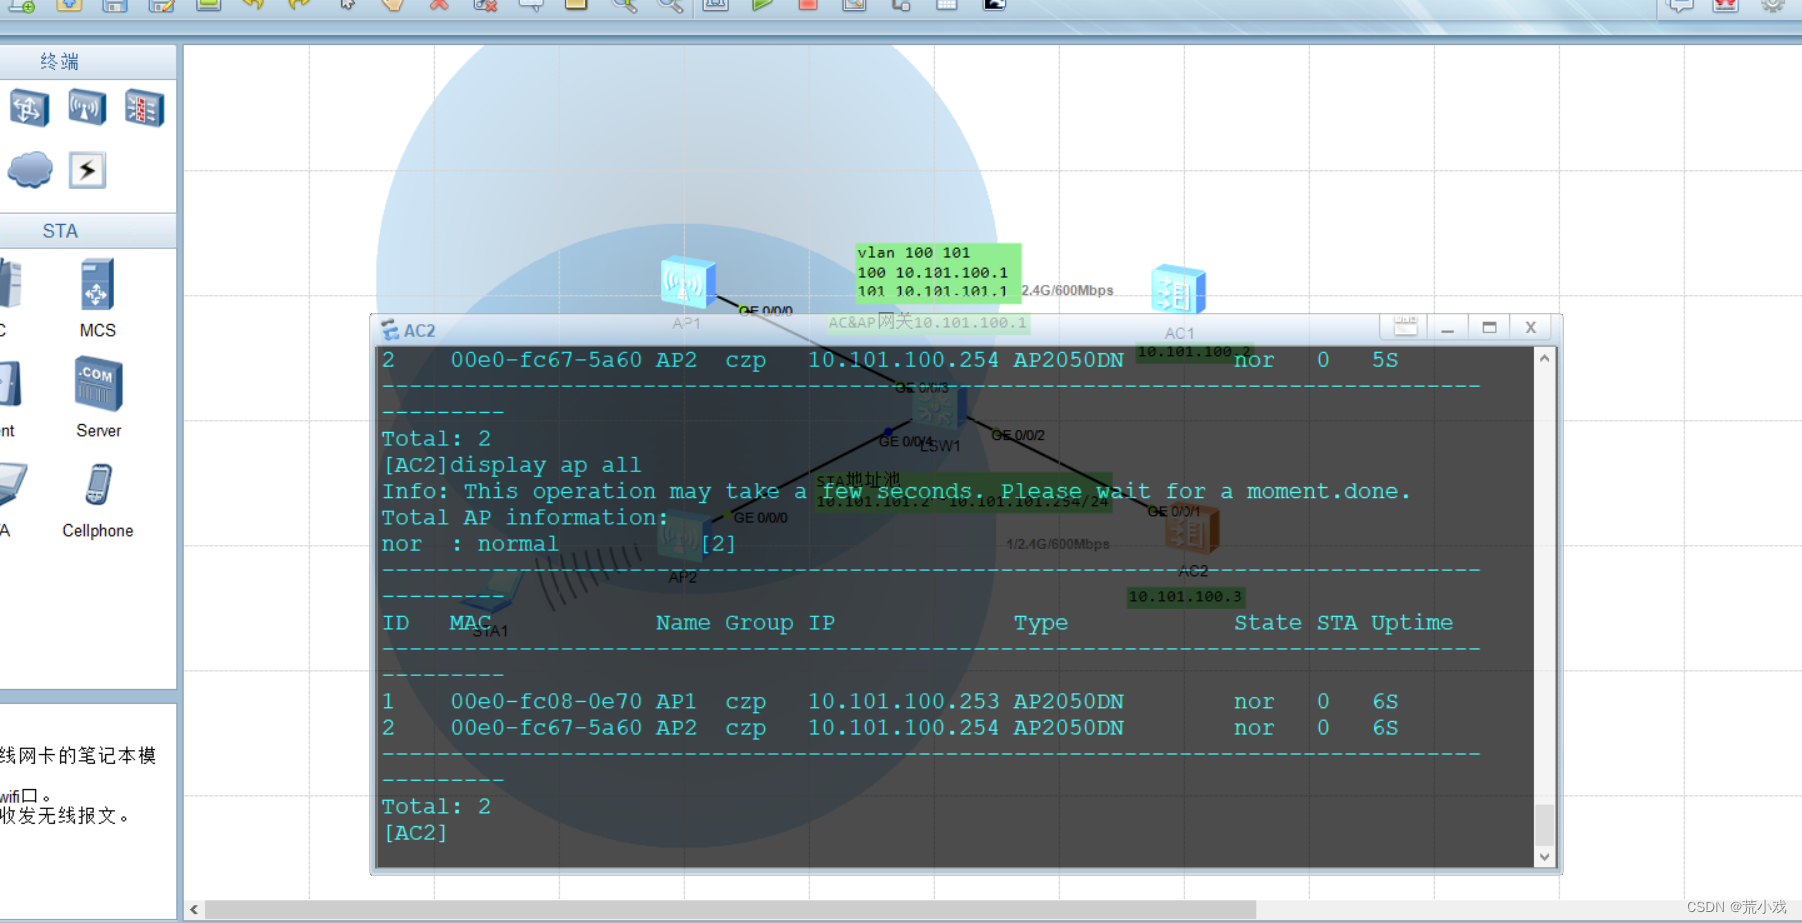
Task: Click the MAC 00e0-fc08-0e70 in AP1 row
Action: click(546, 702)
